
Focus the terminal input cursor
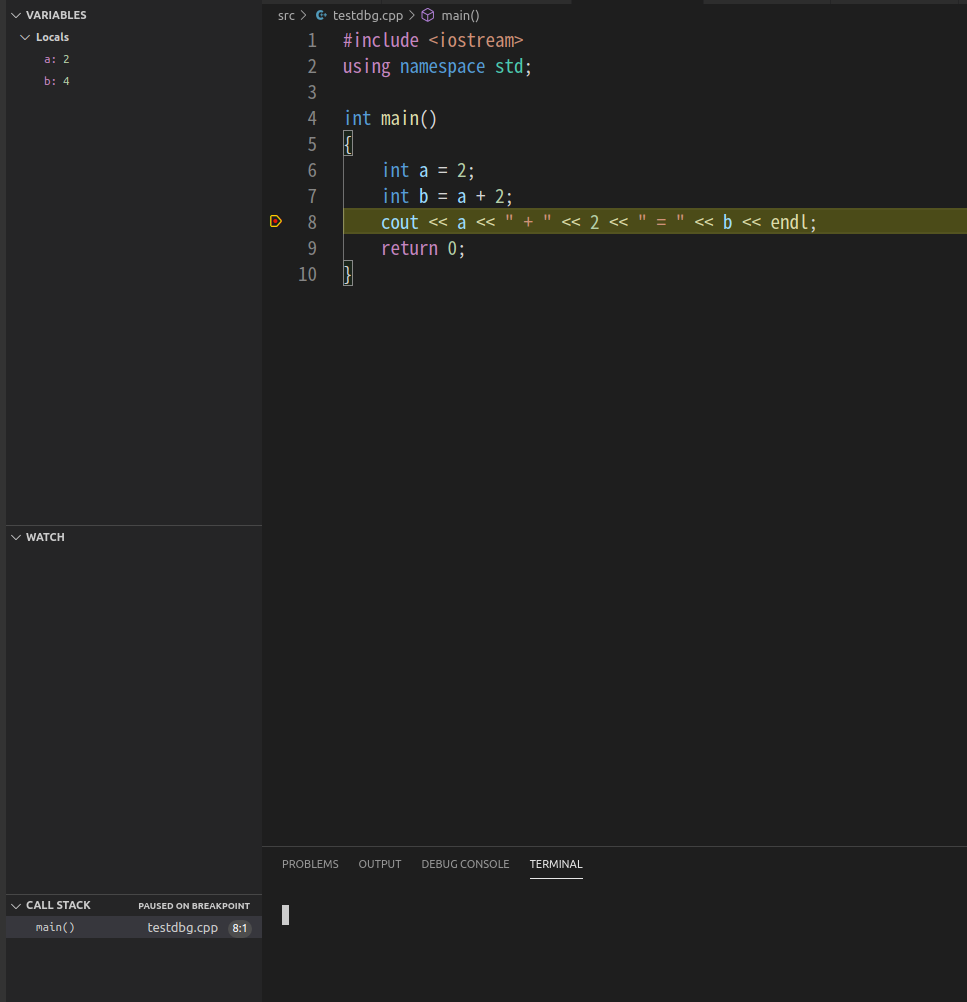(x=286, y=915)
